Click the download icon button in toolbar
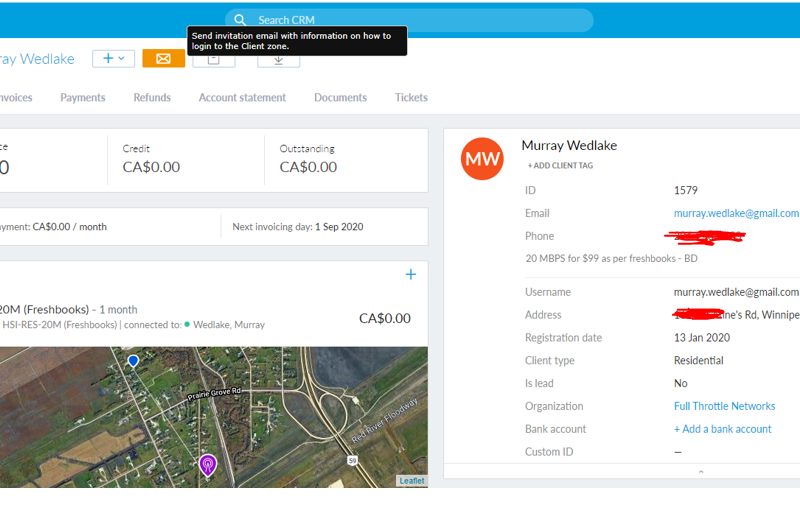The image size is (800, 511). coord(278,60)
